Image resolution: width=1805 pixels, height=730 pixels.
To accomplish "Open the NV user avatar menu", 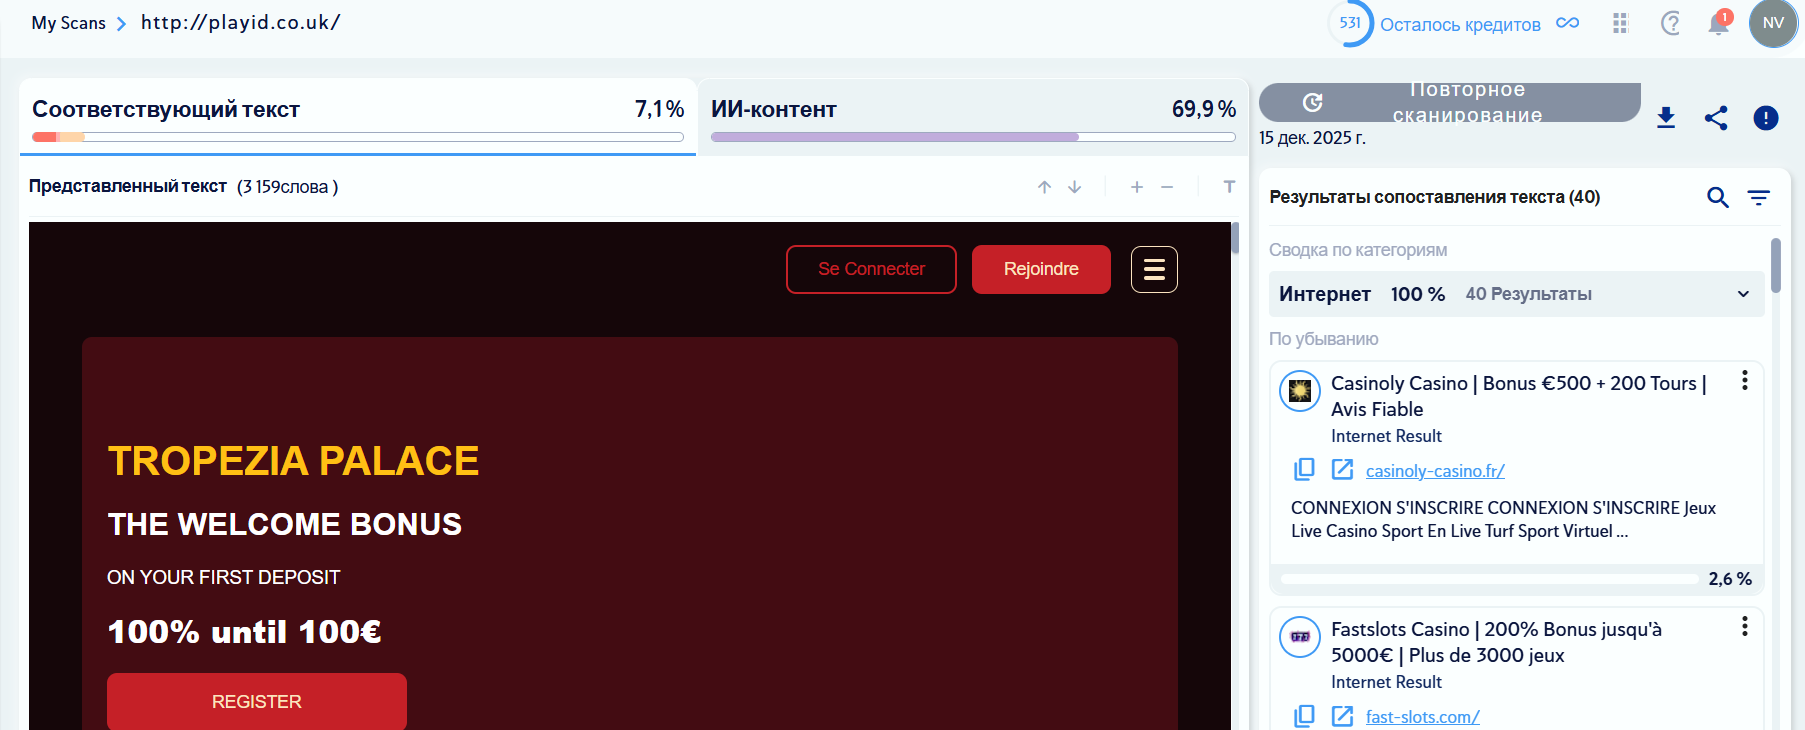I will (x=1773, y=23).
